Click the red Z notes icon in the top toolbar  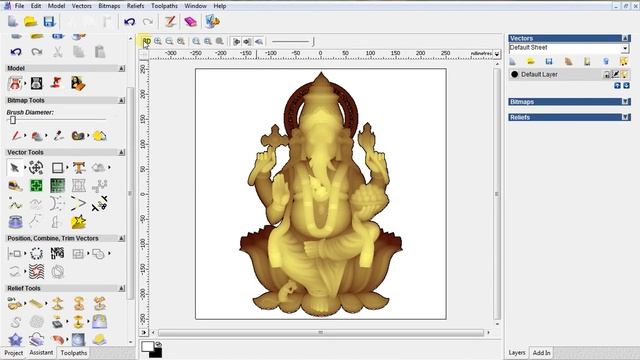coord(170,21)
